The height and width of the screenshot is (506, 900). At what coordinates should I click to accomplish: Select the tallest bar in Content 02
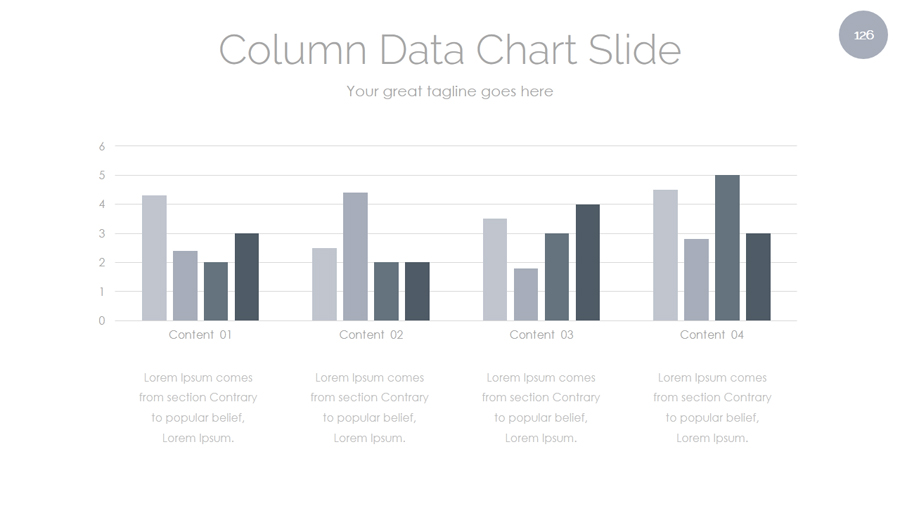[355, 257]
